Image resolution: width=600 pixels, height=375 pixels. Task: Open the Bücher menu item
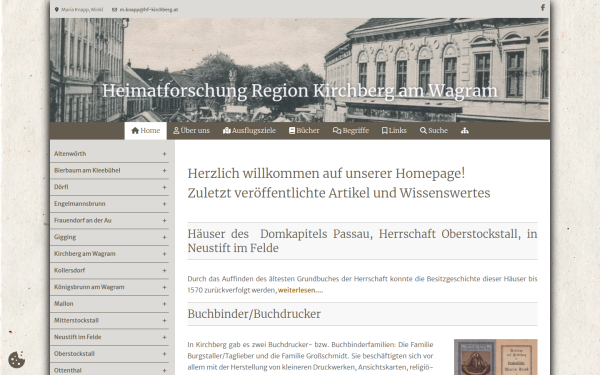(x=304, y=131)
